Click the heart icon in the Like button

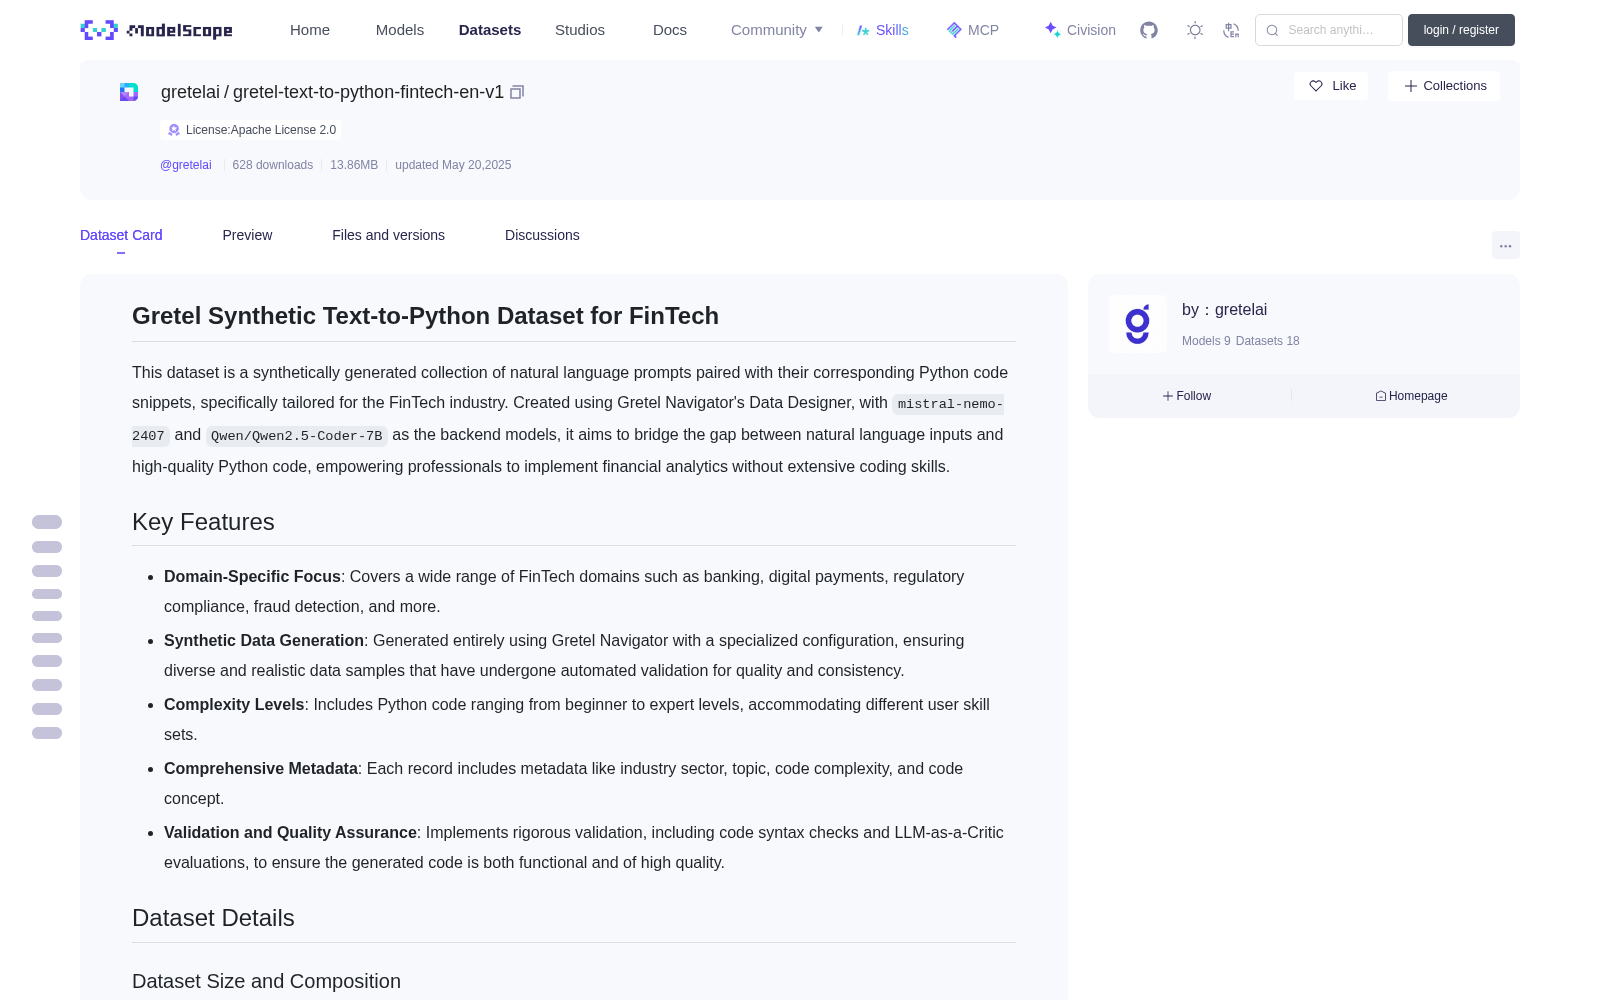click(1316, 86)
